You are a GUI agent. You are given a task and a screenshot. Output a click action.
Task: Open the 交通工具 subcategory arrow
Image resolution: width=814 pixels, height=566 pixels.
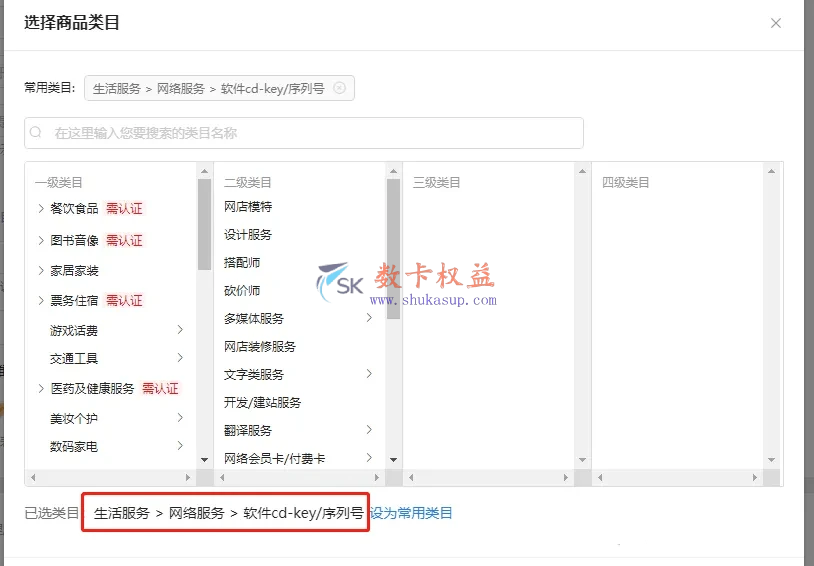pyautogui.click(x=180, y=358)
